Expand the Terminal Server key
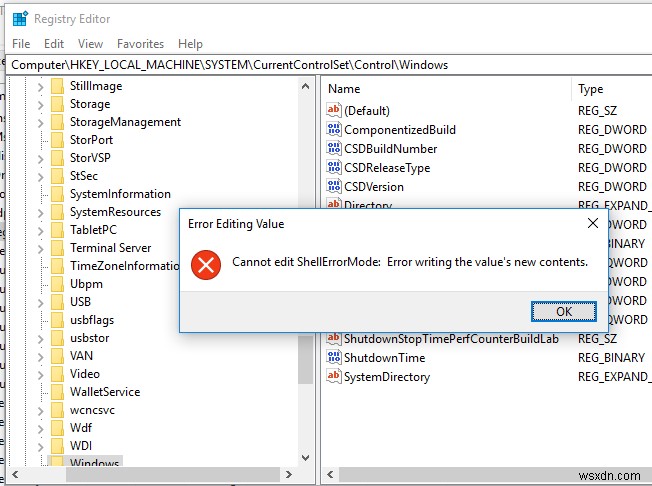652x486 pixels. click(40, 249)
